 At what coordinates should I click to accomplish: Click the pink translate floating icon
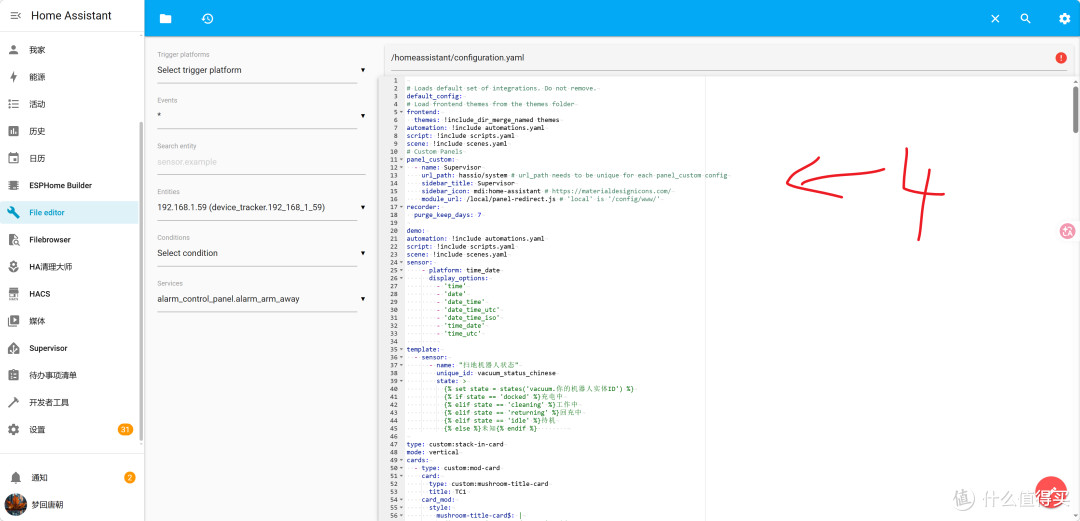[1067, 232]
